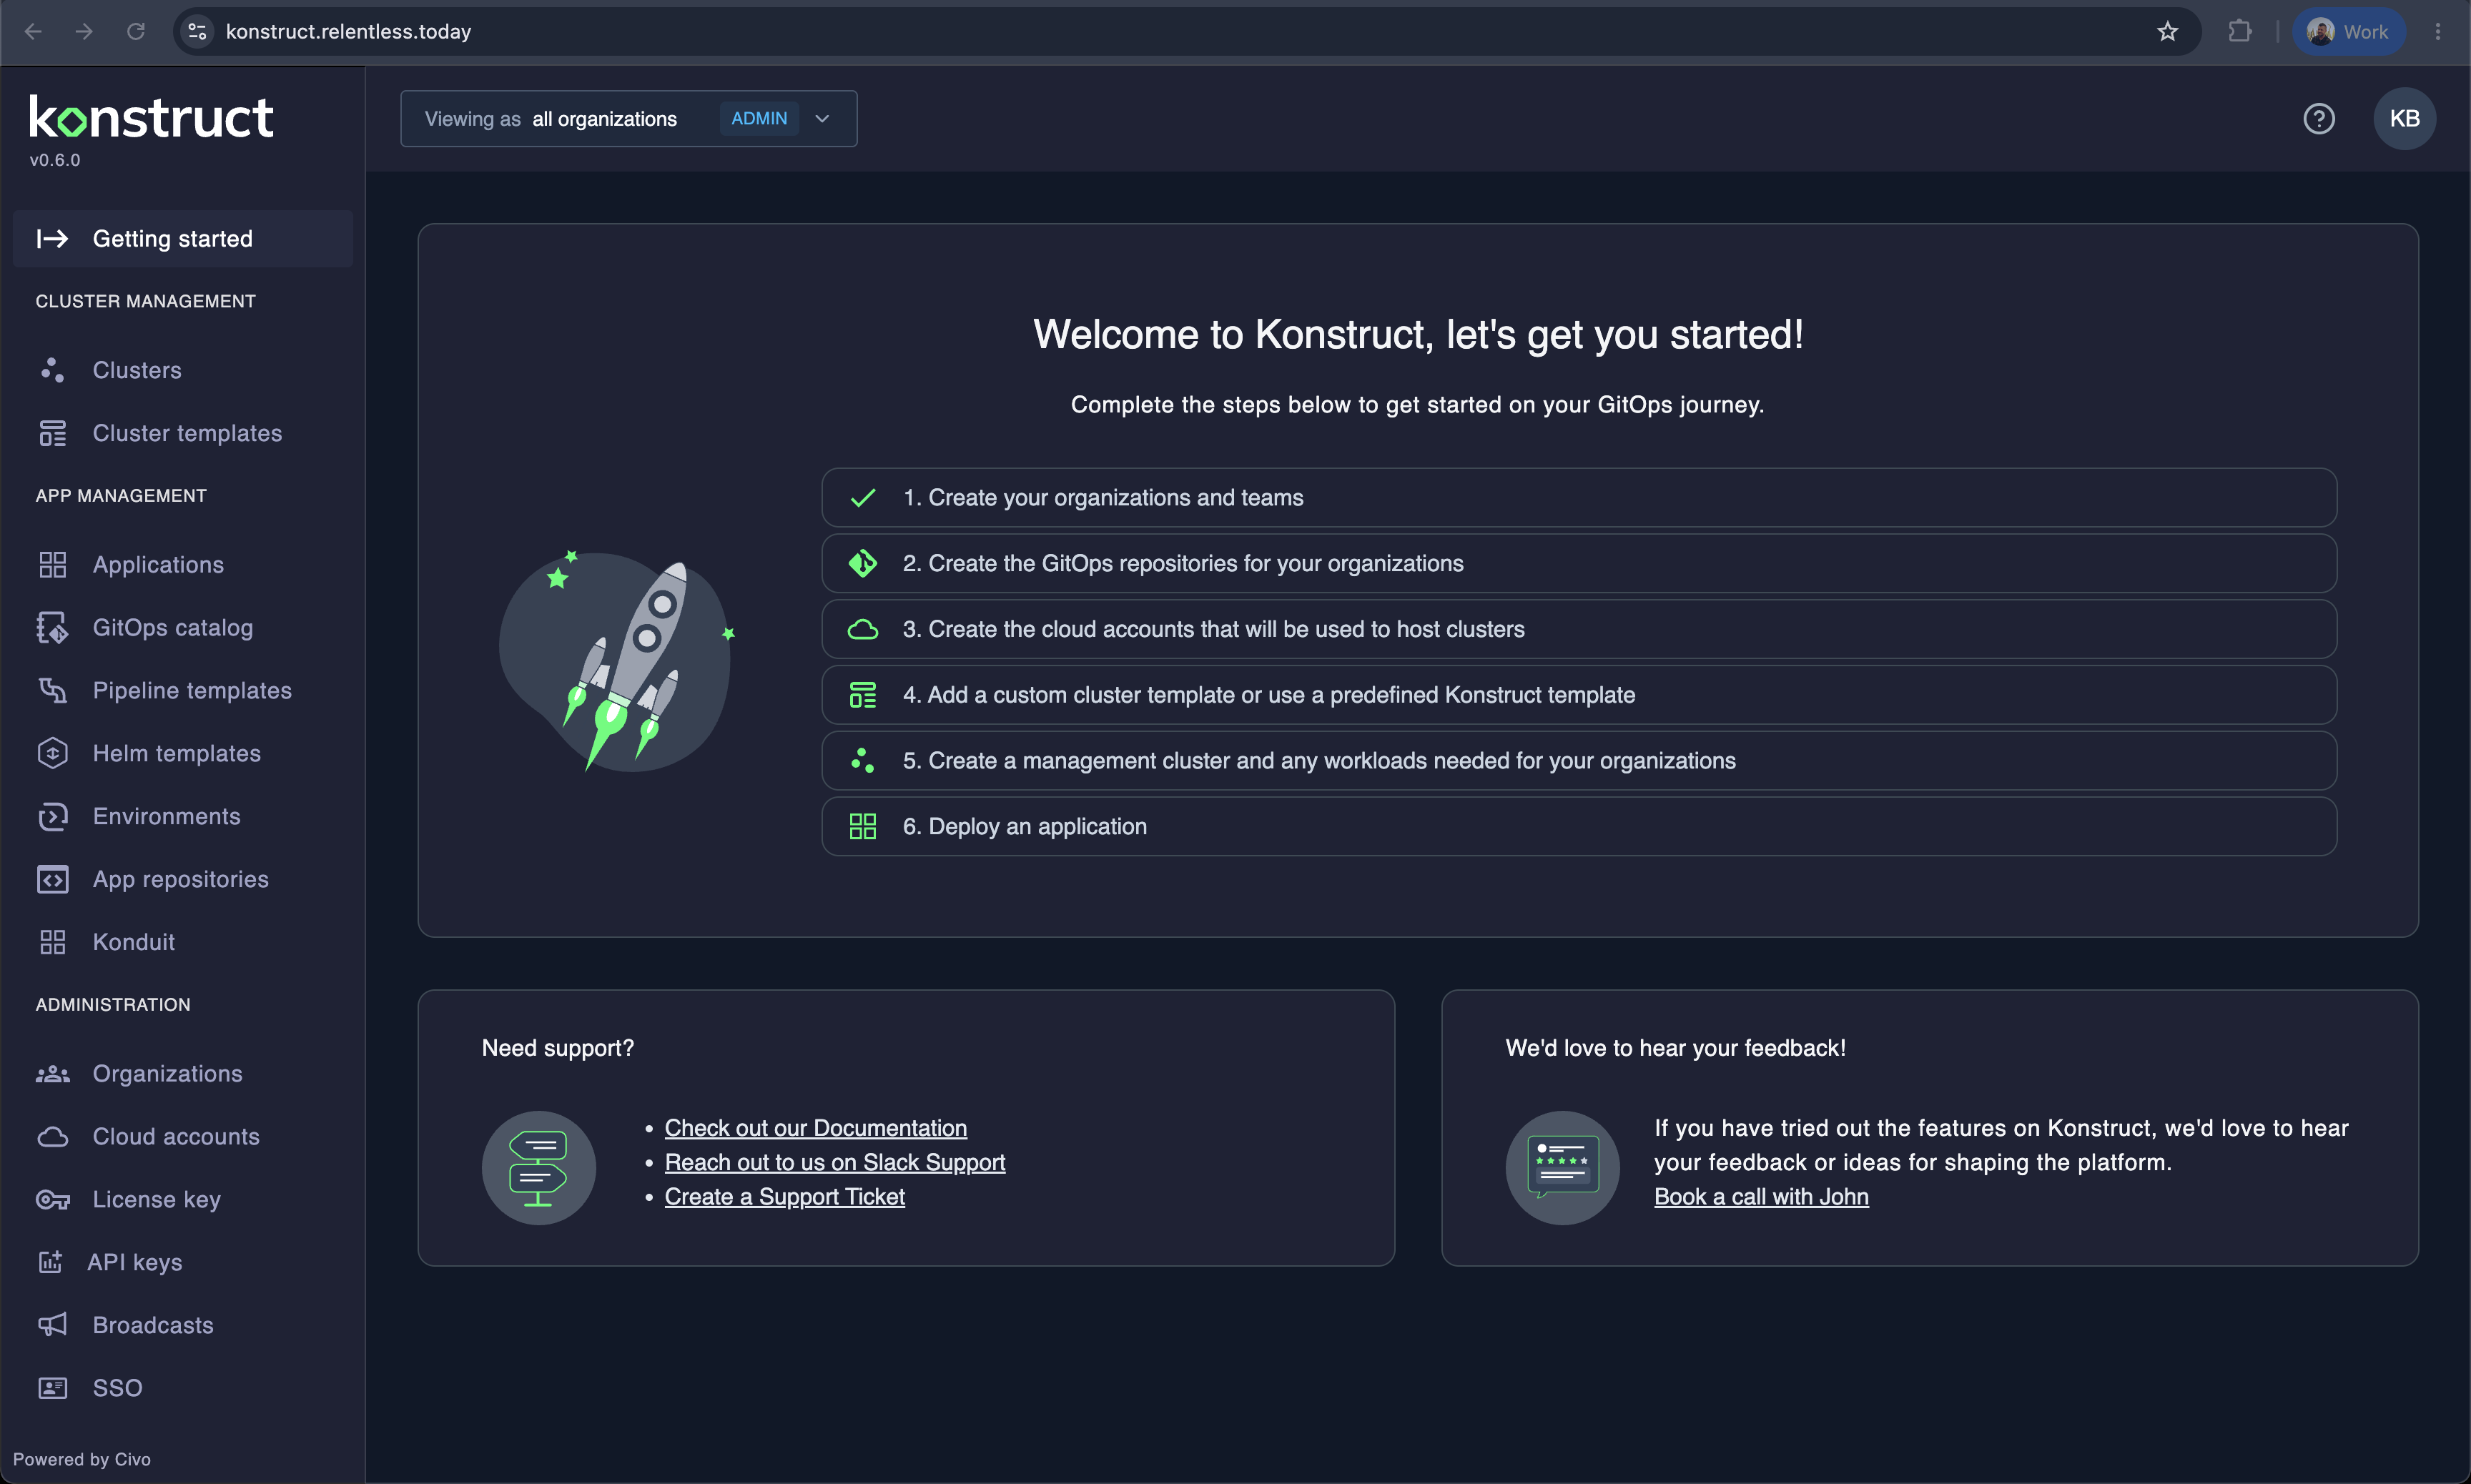2471x1484 pixels.
Task: Click the Applications grid icon in sidebar
Action: pos(52,565)
